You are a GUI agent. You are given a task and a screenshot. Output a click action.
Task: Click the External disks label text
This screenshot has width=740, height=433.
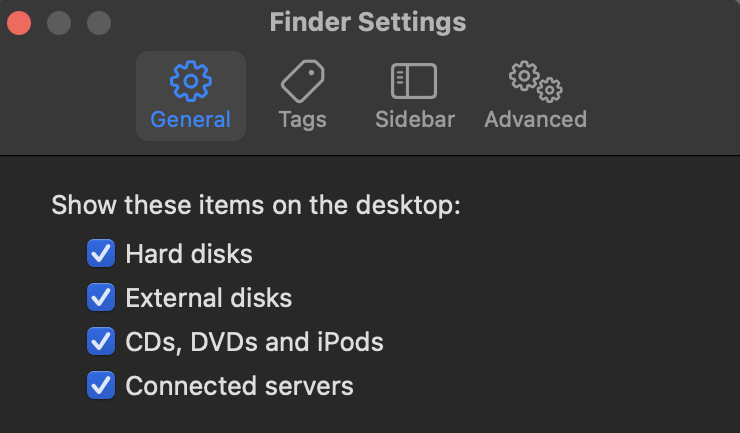click(209, 297)
